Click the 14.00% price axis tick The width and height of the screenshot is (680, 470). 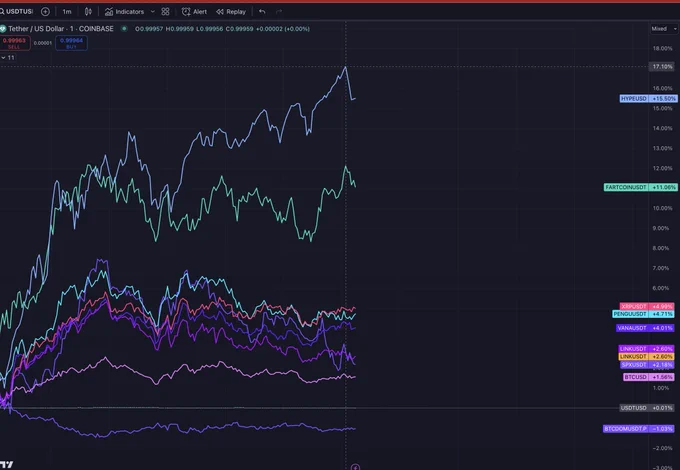coord(663,128)
